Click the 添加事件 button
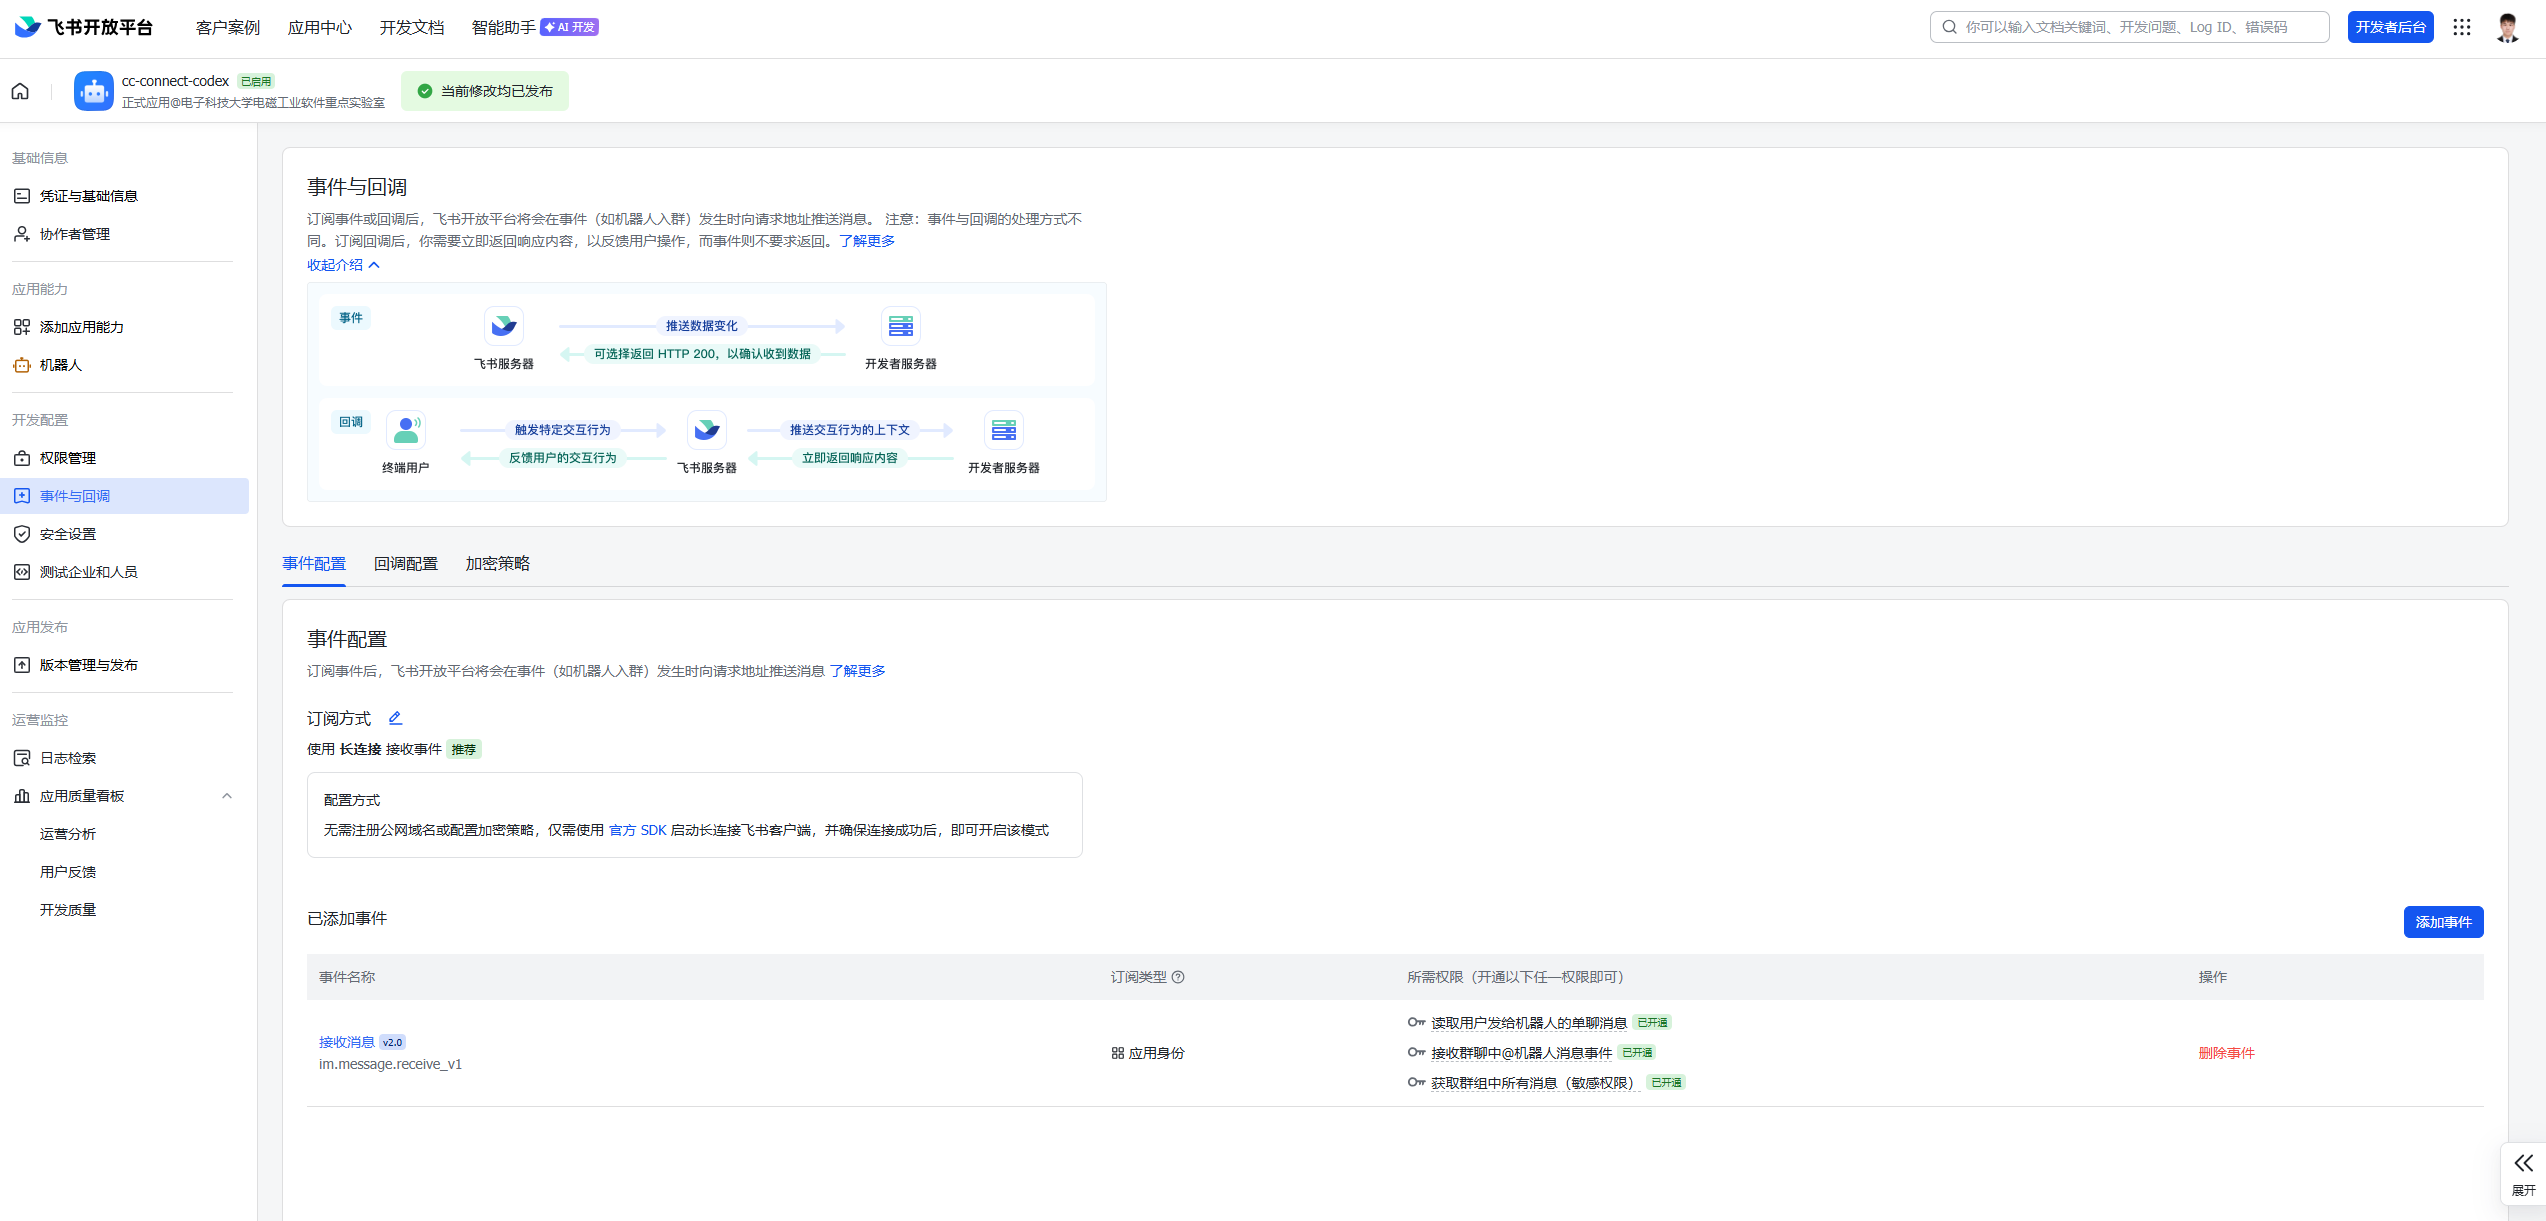The height and width of the screenshot is (1221, 2546). (2442, 922)
